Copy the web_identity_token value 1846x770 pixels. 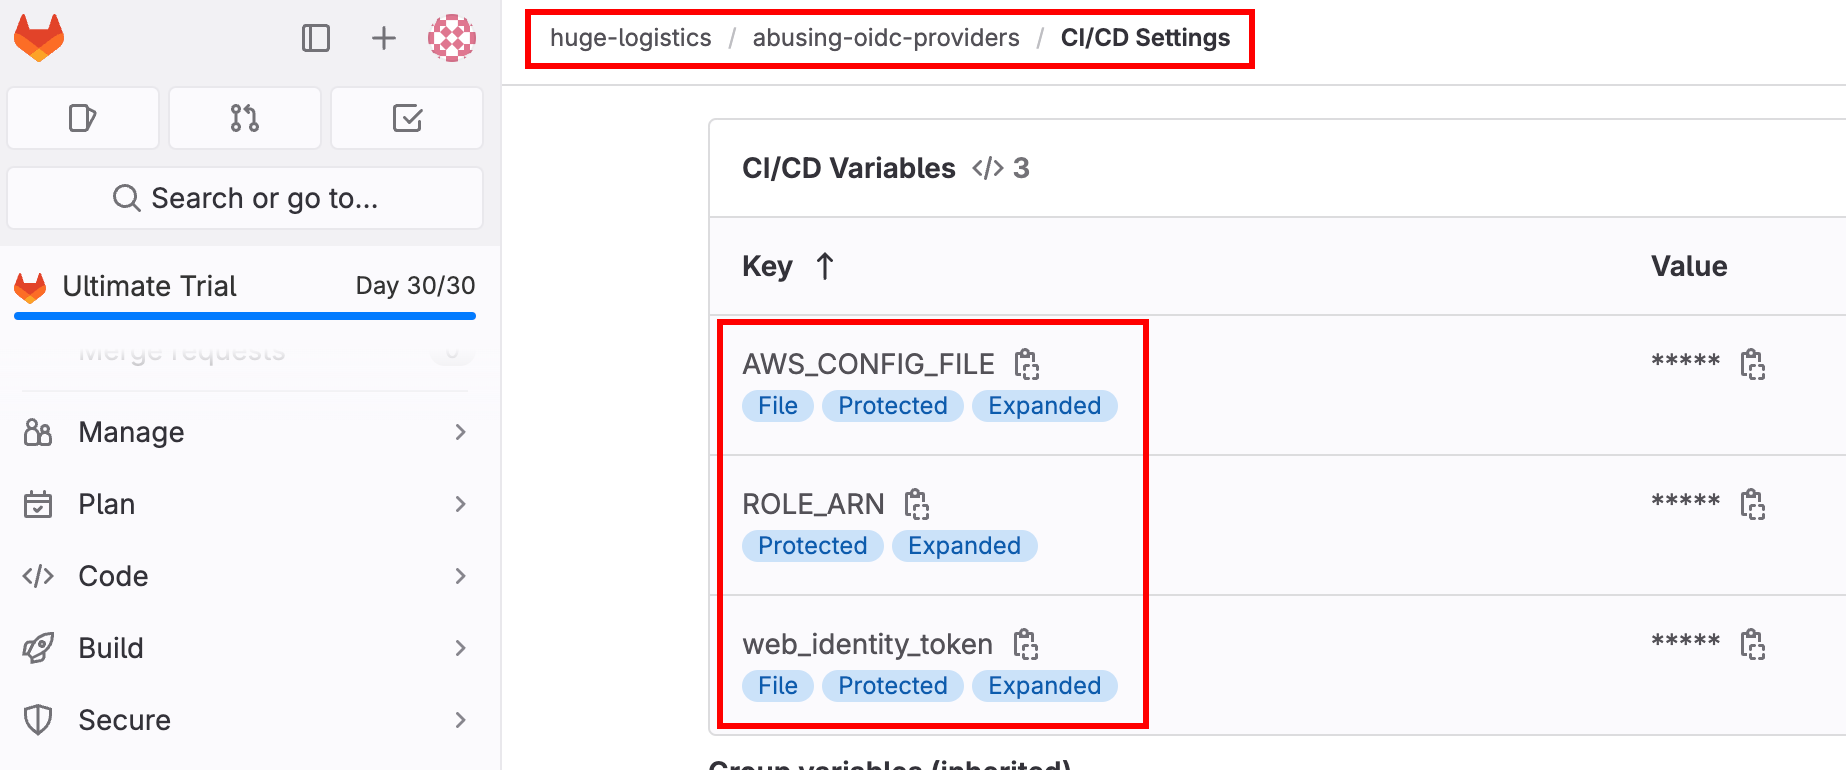pos(1755,644)
